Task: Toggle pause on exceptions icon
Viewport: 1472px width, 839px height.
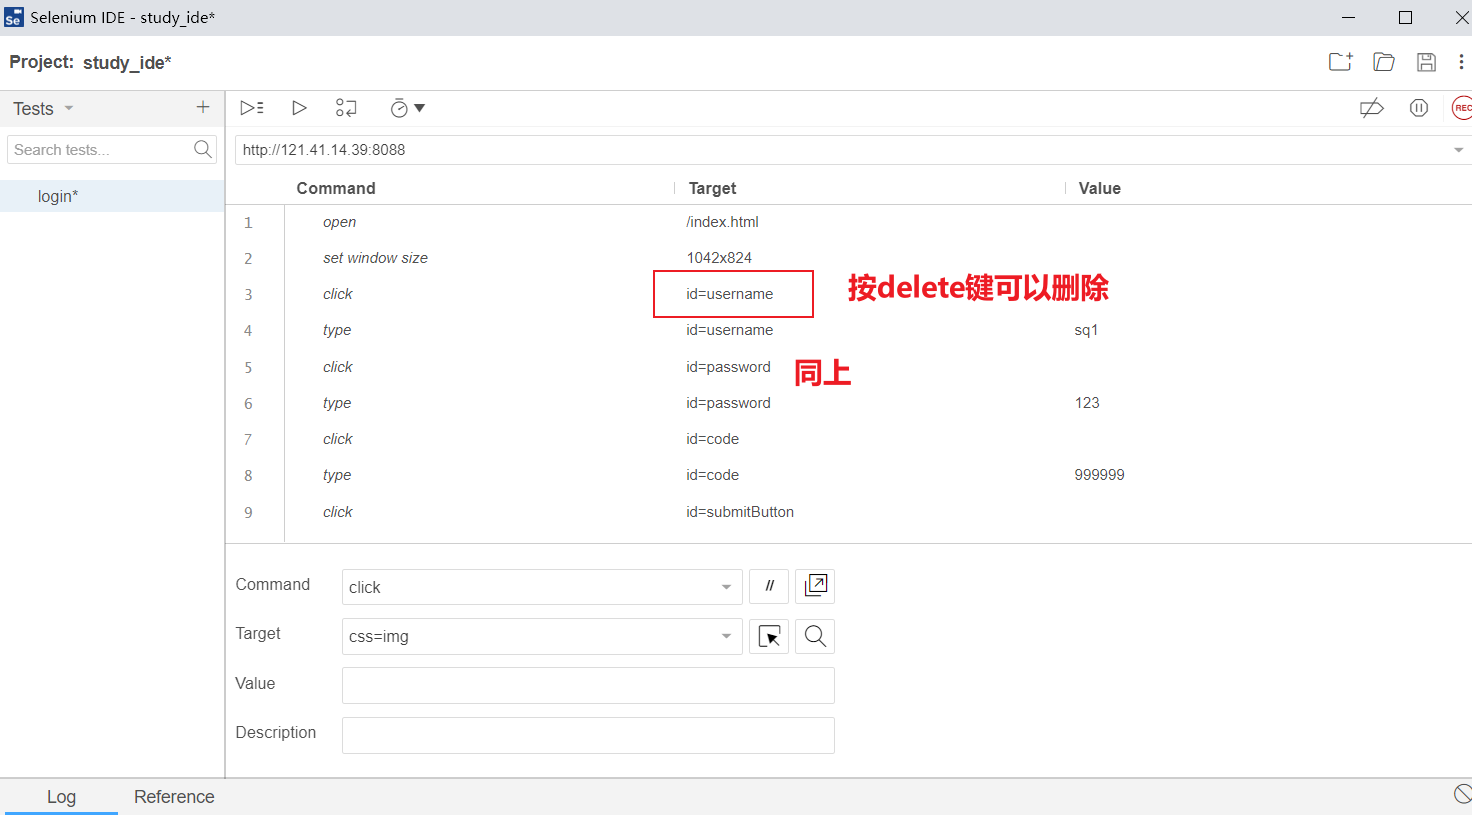Action: point(1418,108)
